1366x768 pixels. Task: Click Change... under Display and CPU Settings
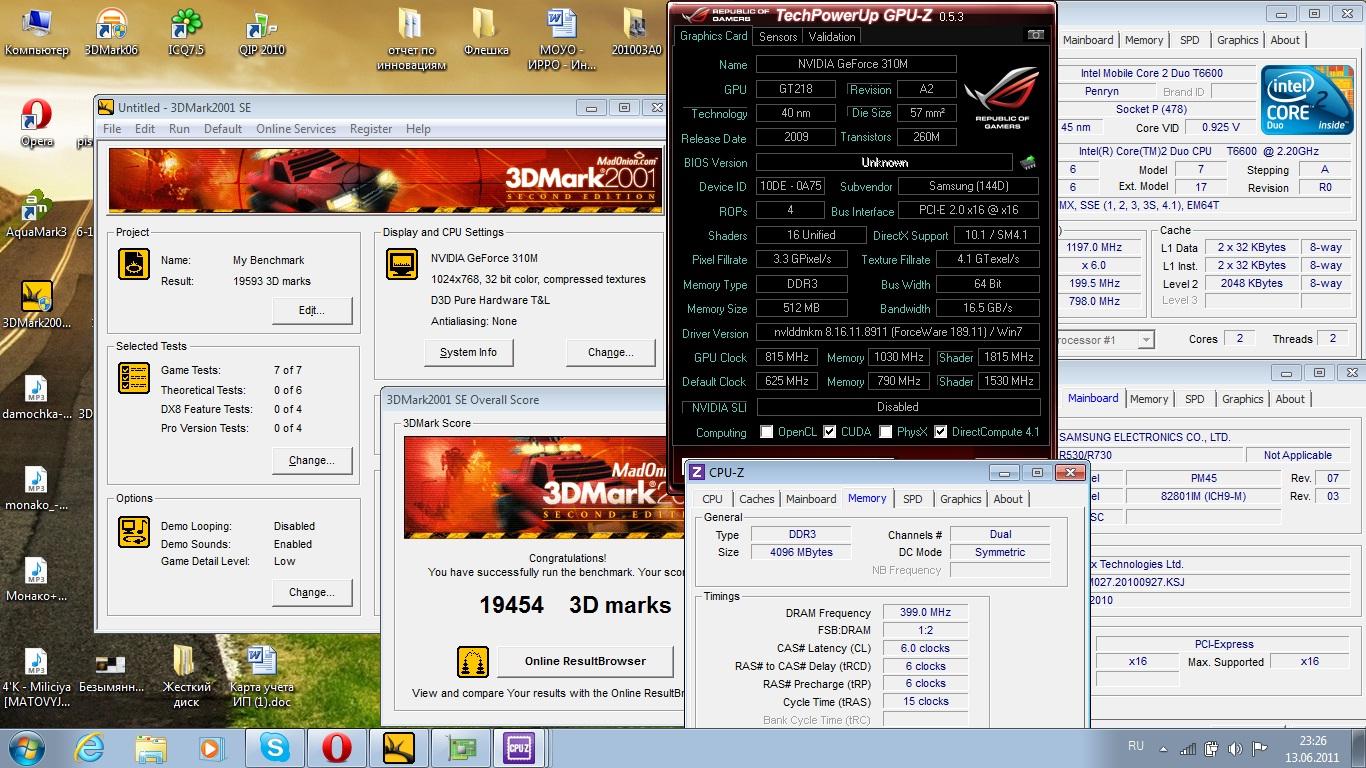tap(611, 352)
